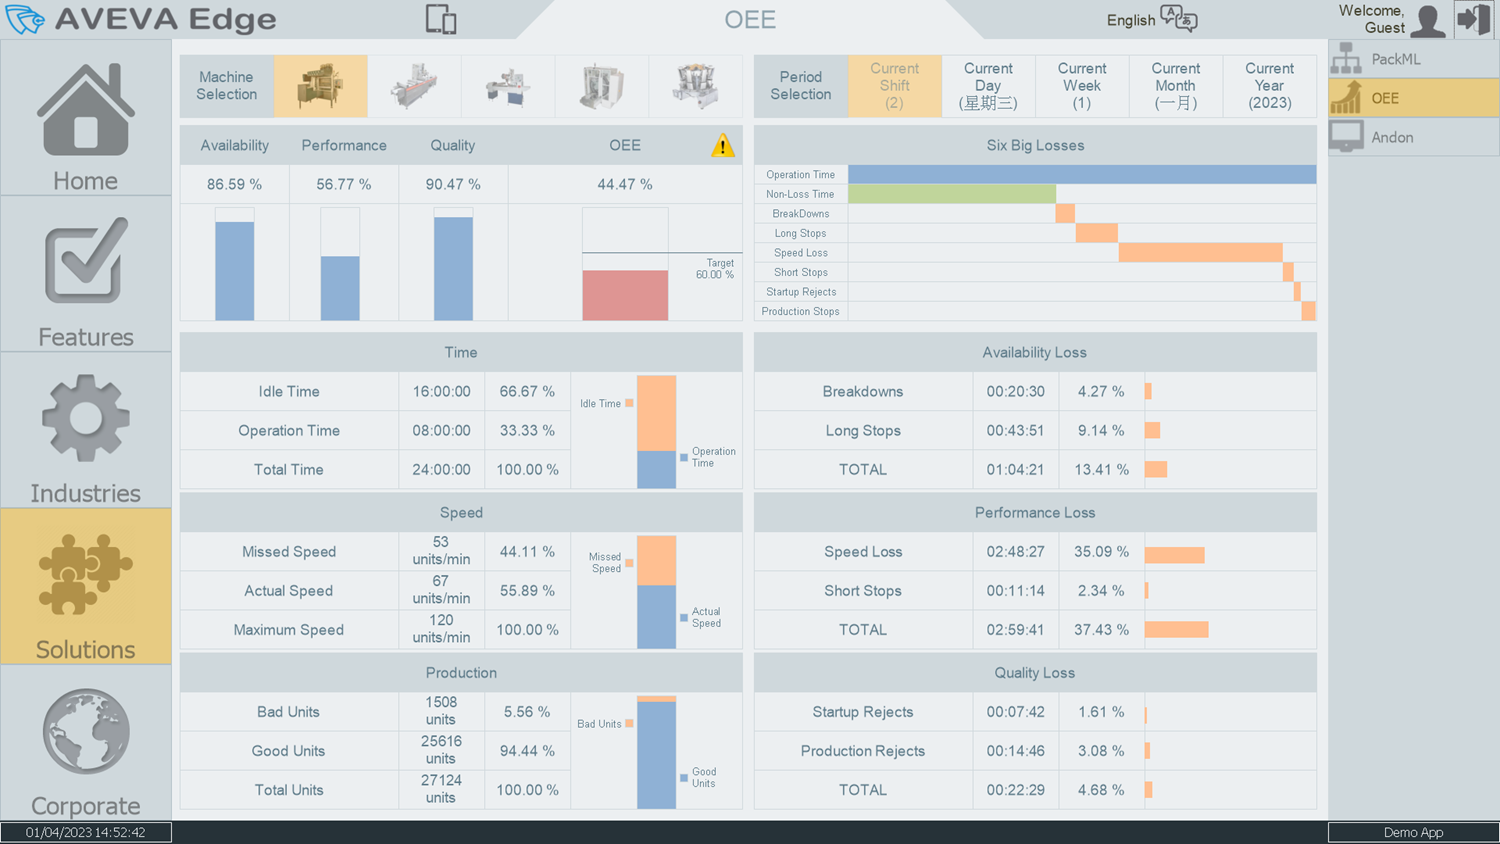
Task: Select Current Day period
Action: [x=988, y=86]
